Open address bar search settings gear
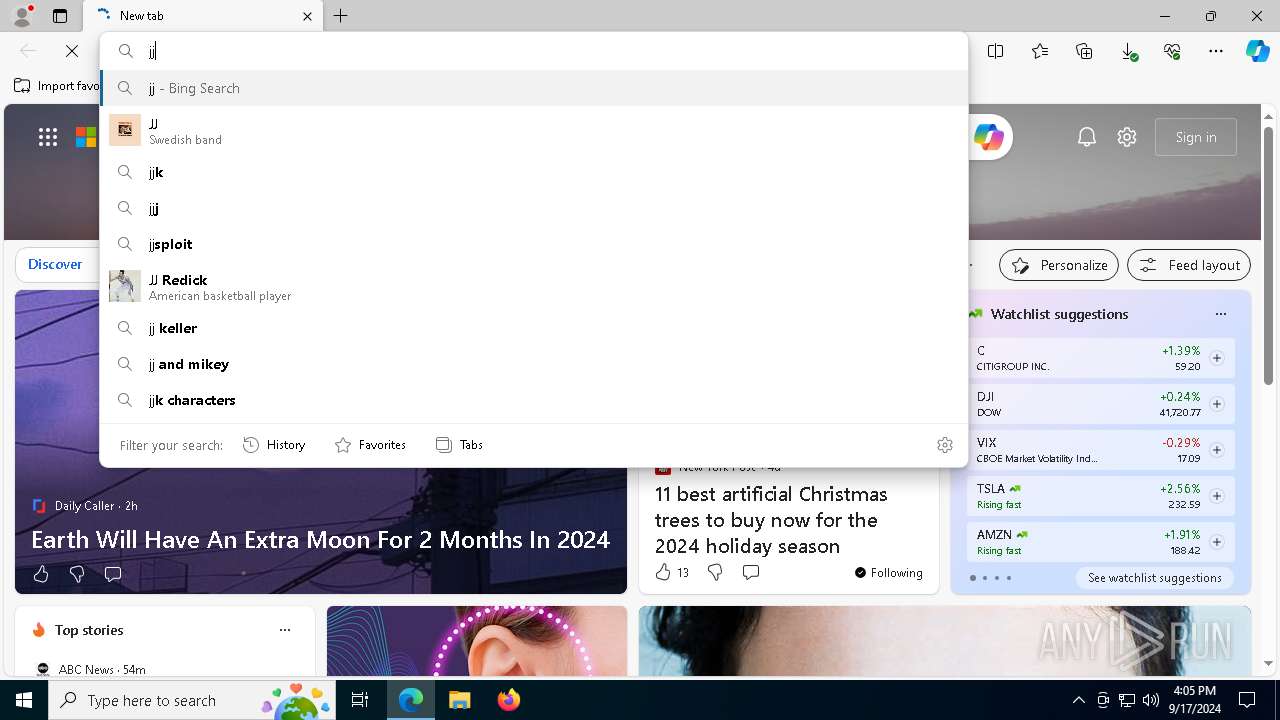The image size is (1280, 720). 945,445
